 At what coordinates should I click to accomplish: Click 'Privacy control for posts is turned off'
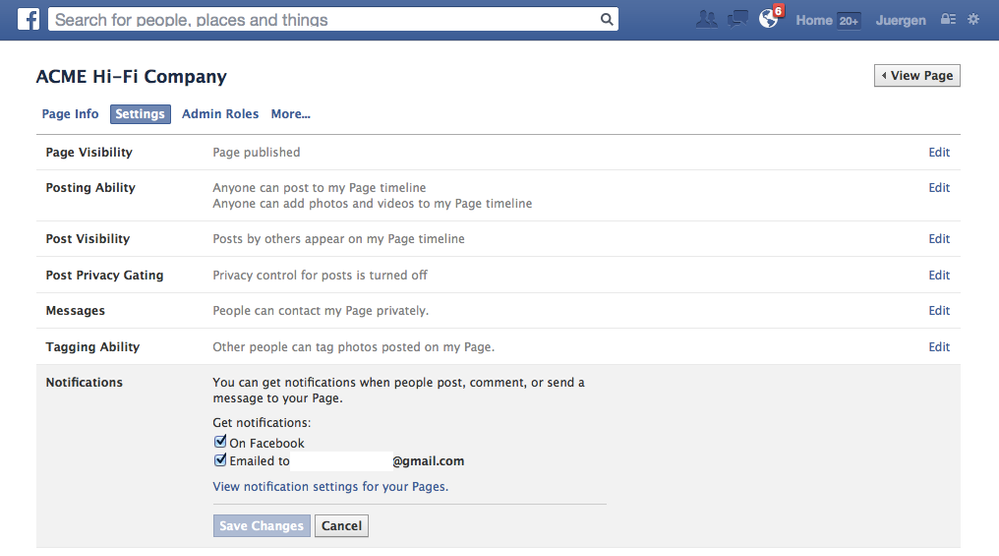(x=320, y=275)
